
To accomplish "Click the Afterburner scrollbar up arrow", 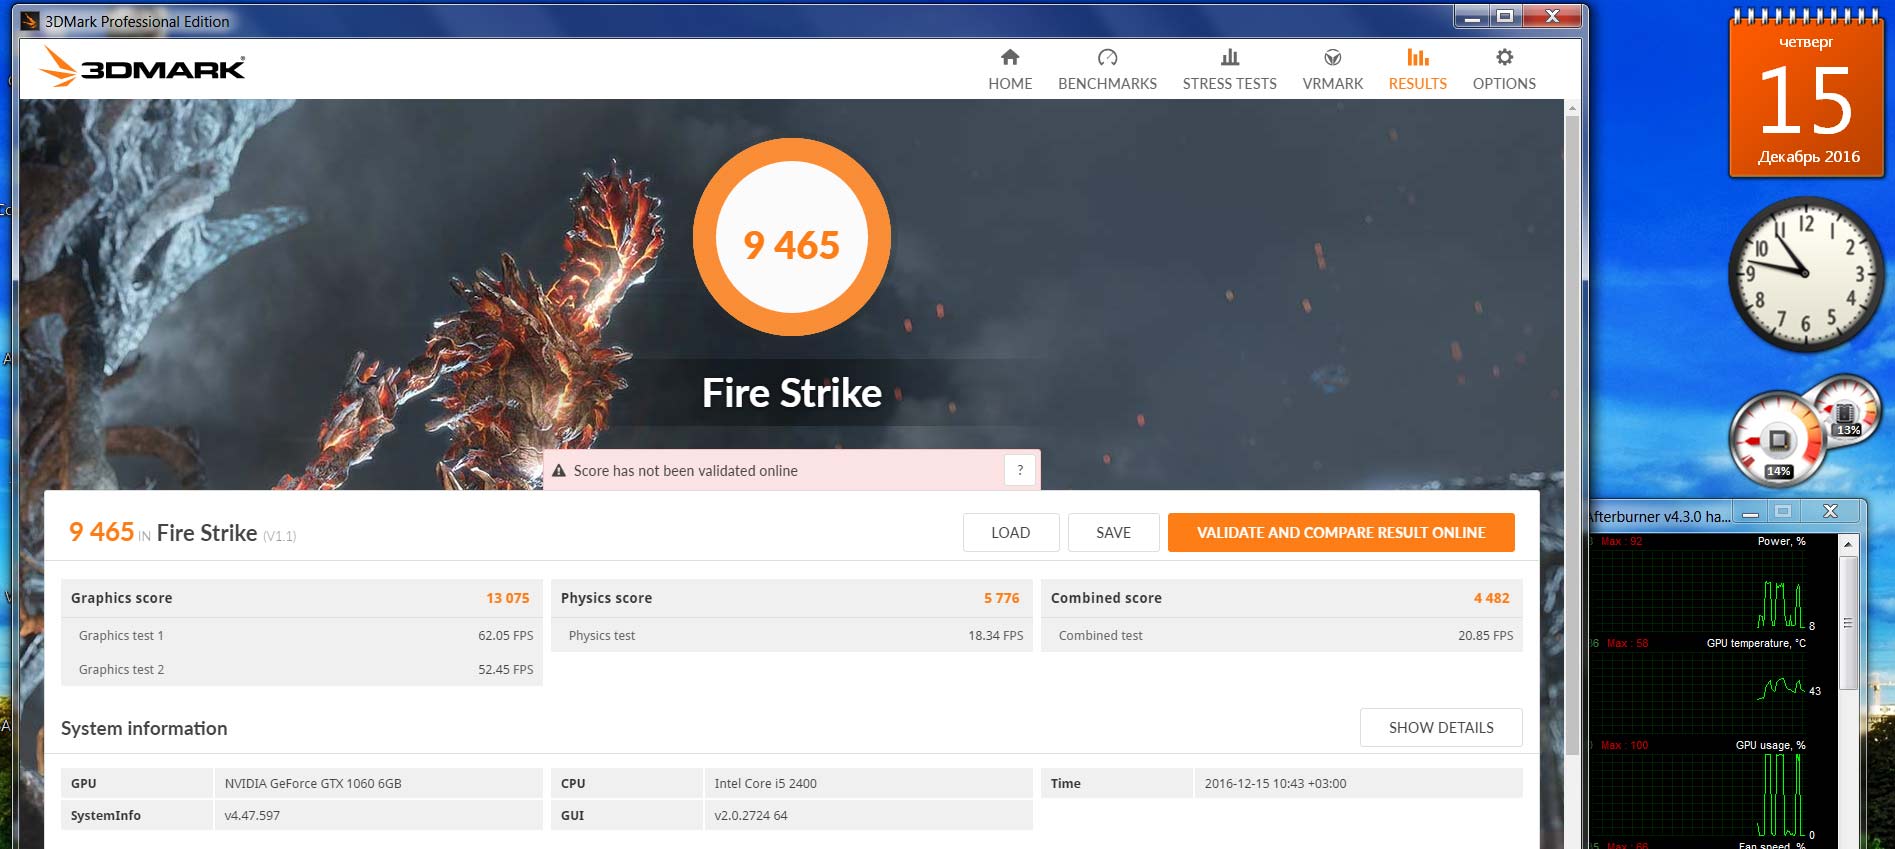I will click(1848, 544).
